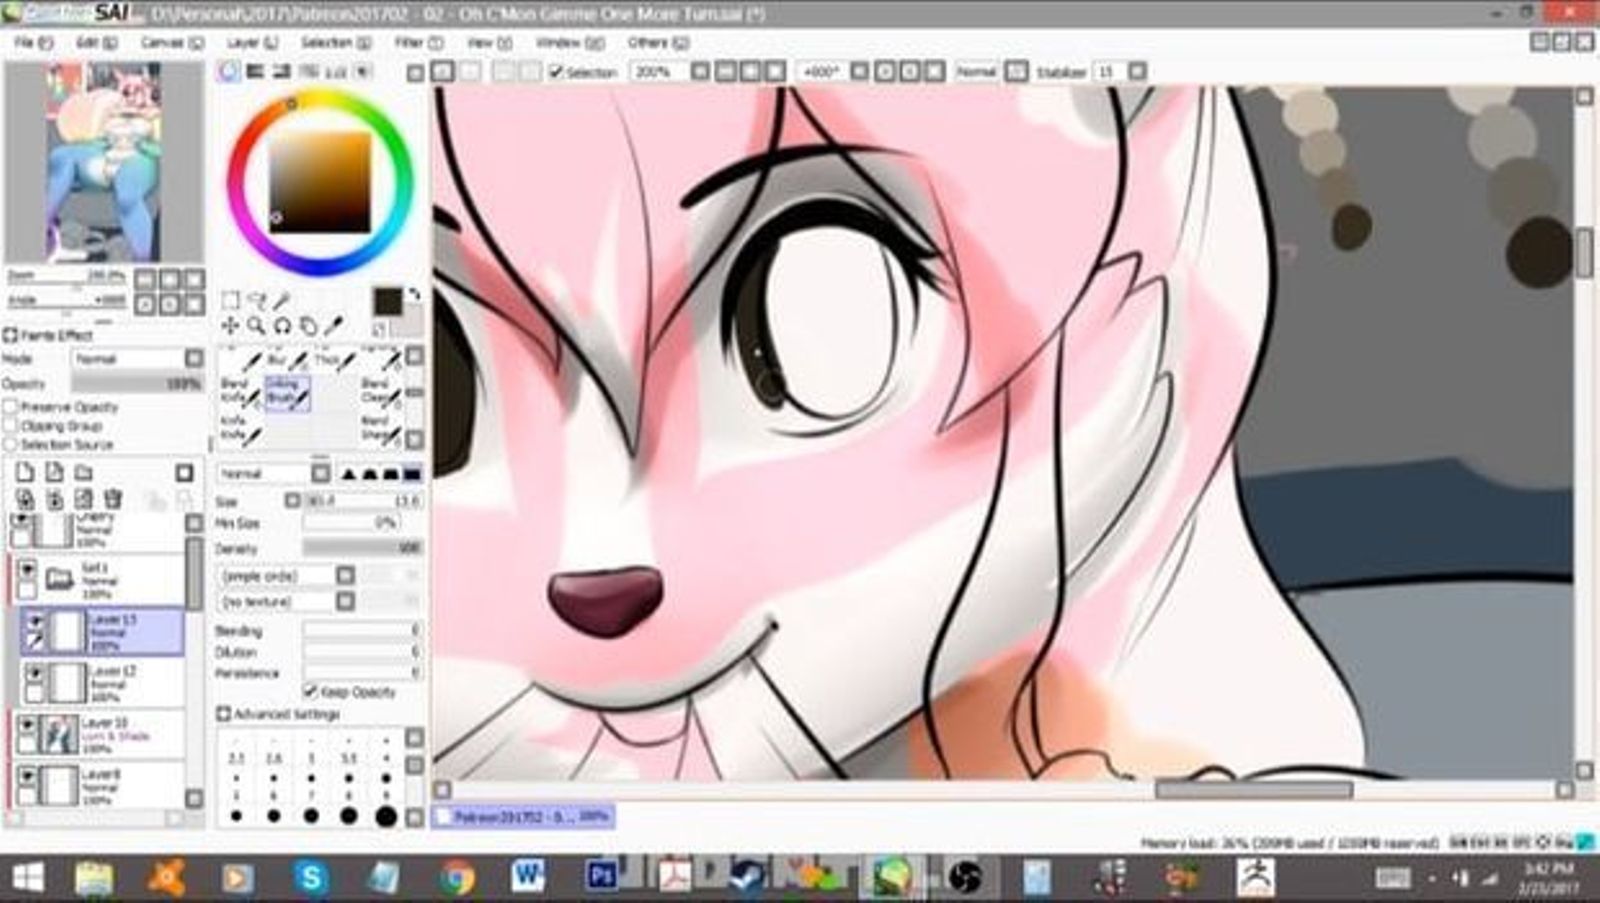Hide Set 1 folder visibility eye
This screenshot has width=1600, height=903.
(27, 569)
